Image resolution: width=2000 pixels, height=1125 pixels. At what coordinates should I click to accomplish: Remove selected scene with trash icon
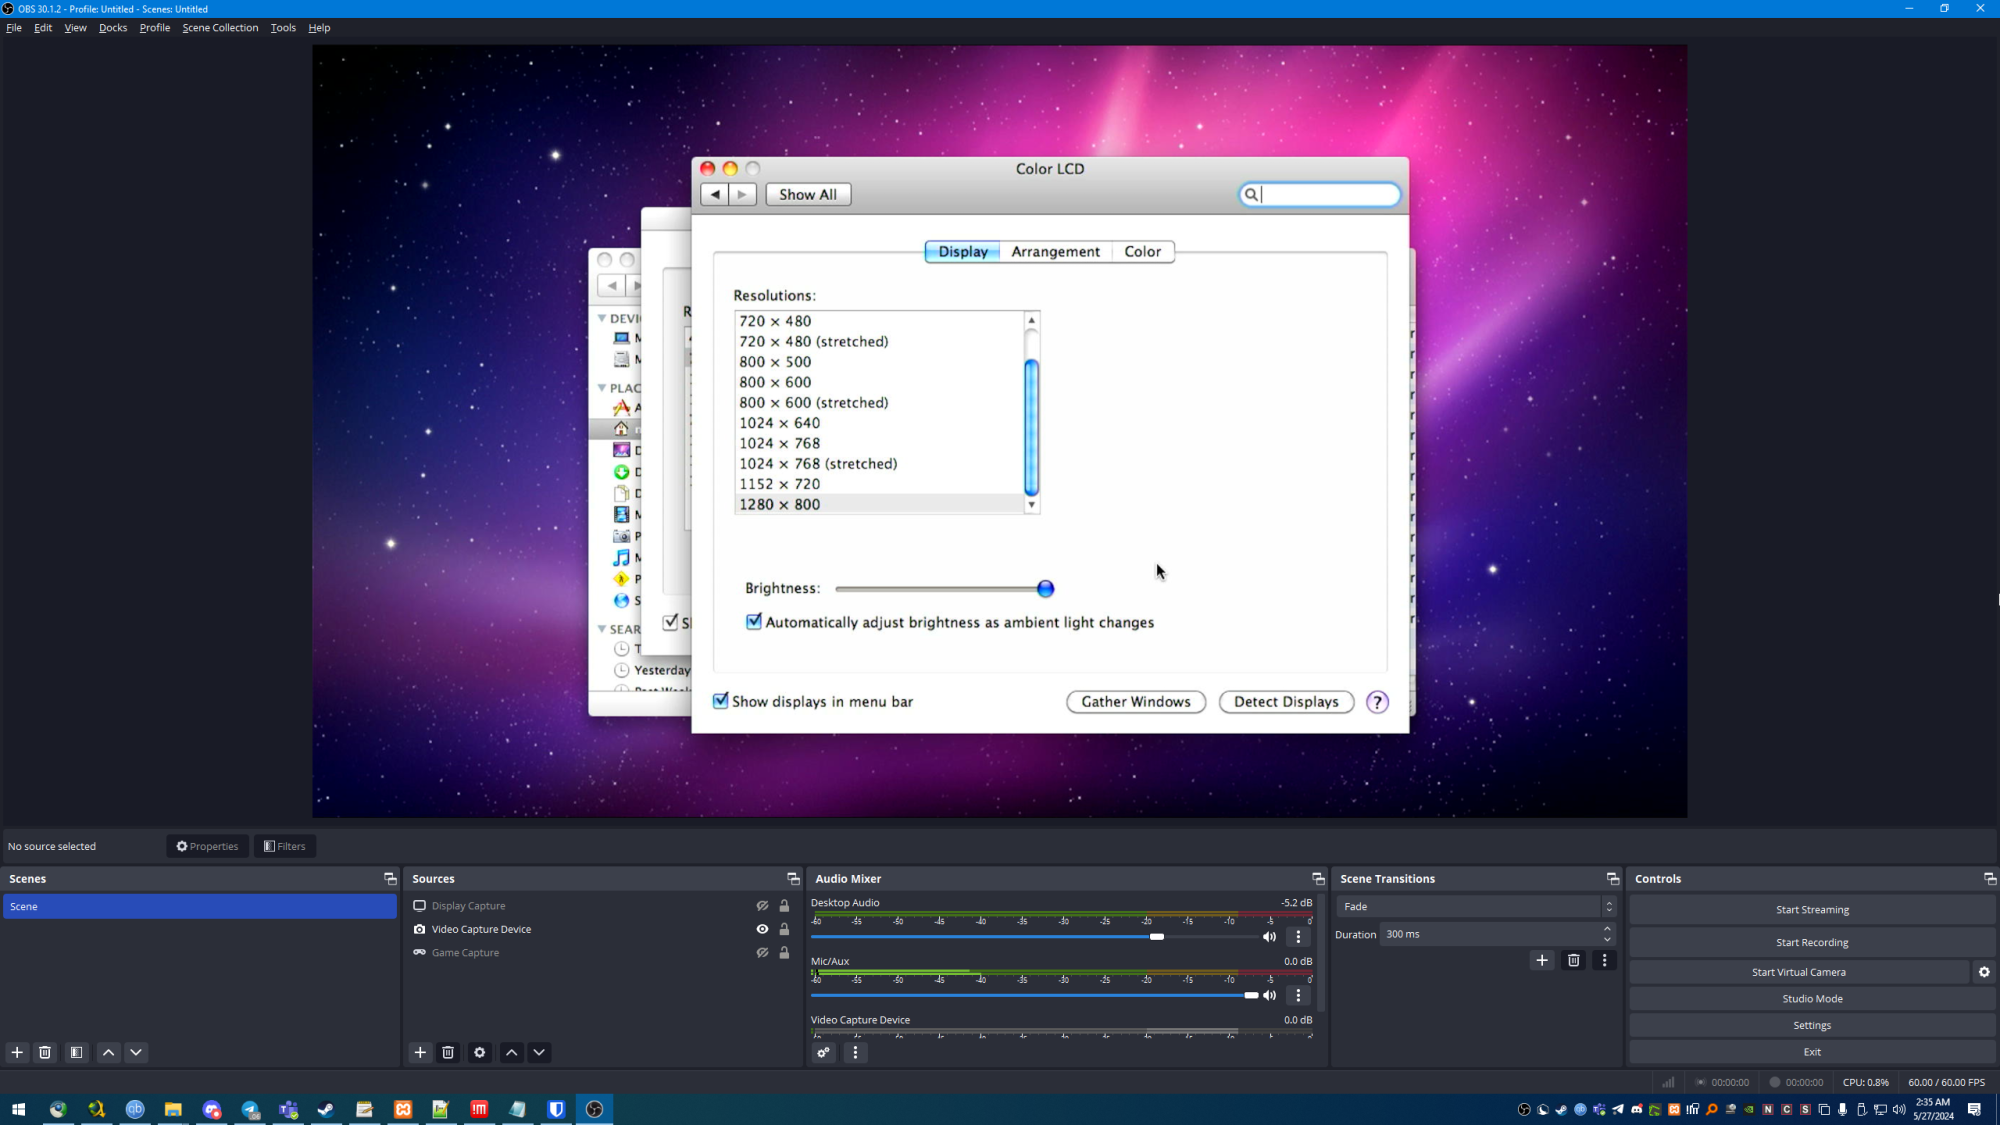click(45, 1052)
